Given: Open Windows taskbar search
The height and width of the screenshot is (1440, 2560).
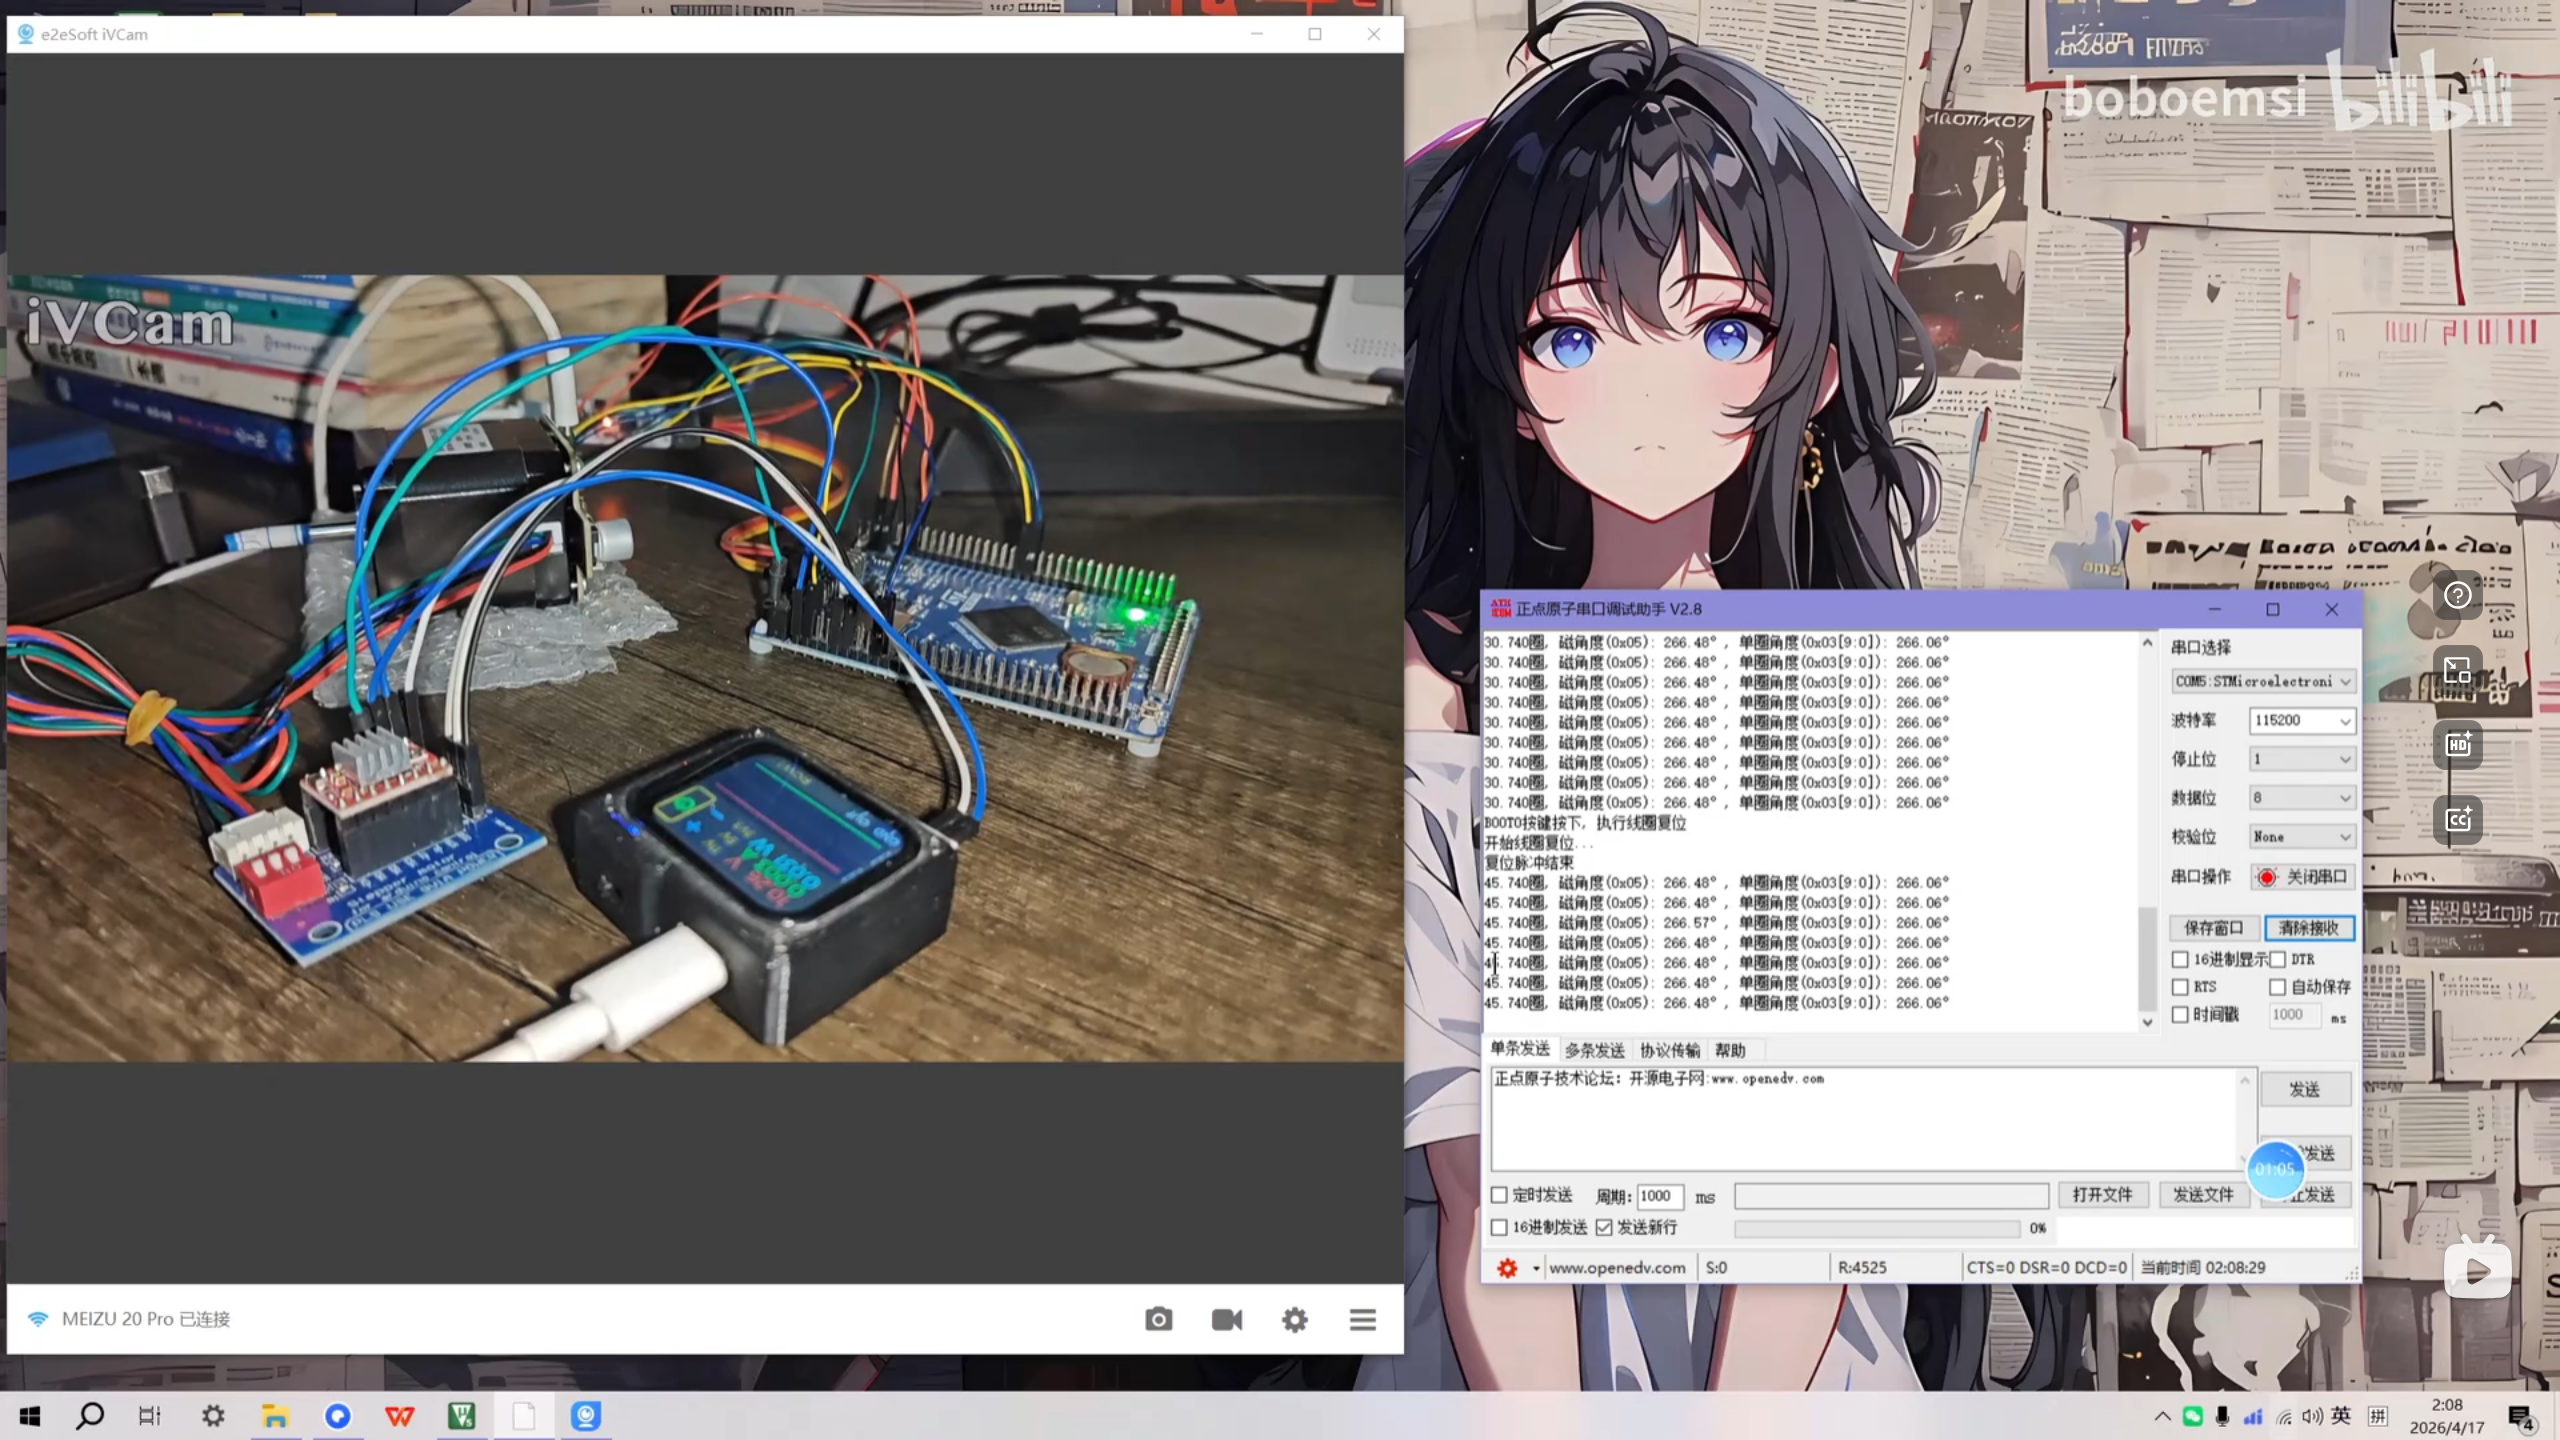Looking at the screenshot, I should coord(90,1416).
